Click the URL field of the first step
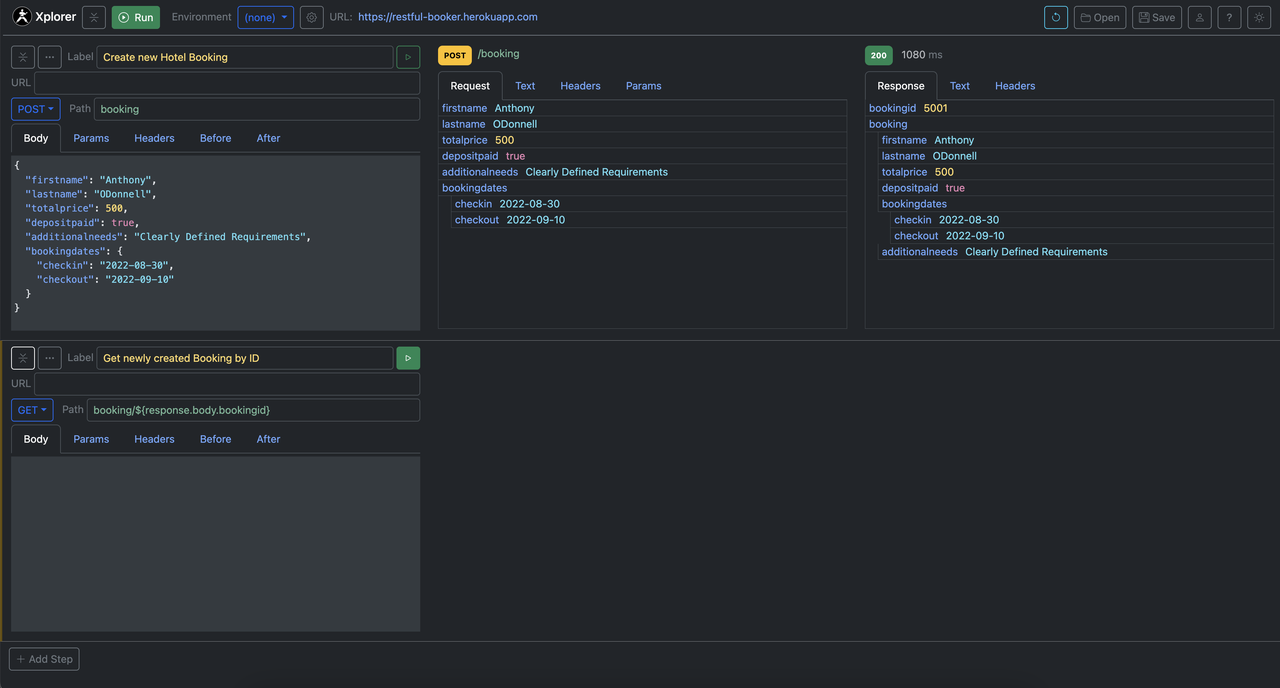The width and height of the screenshot is (1280, 688). (227, 83)
